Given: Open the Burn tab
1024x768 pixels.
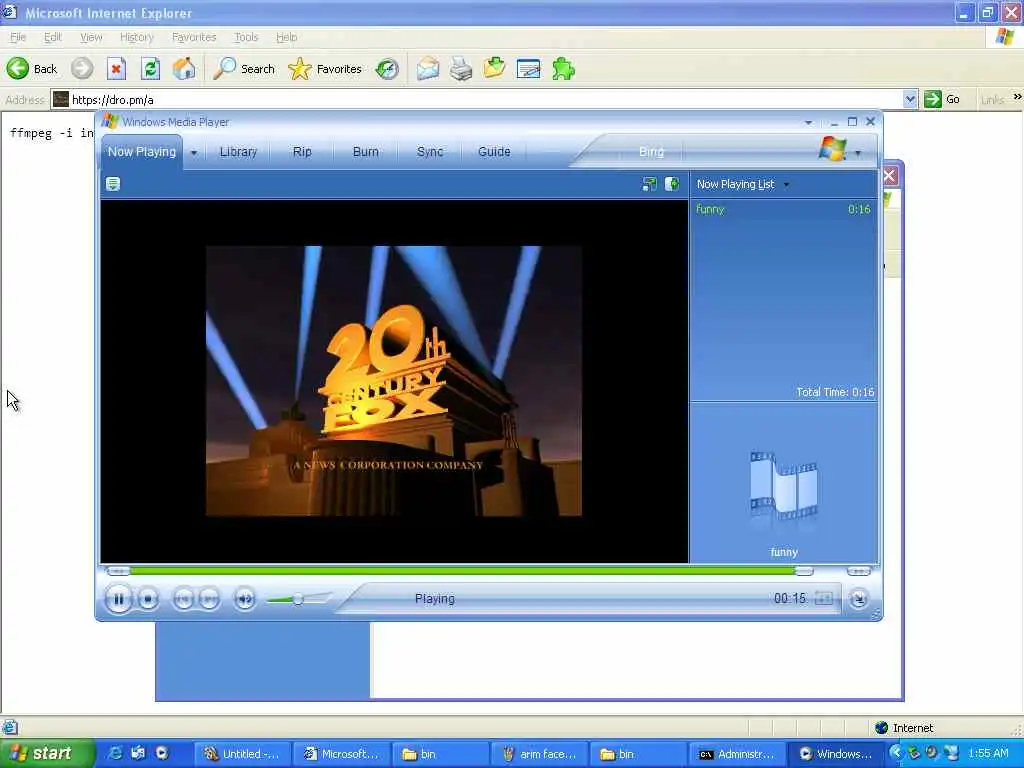Looking at the screenshot, I should tap(366, 152).
